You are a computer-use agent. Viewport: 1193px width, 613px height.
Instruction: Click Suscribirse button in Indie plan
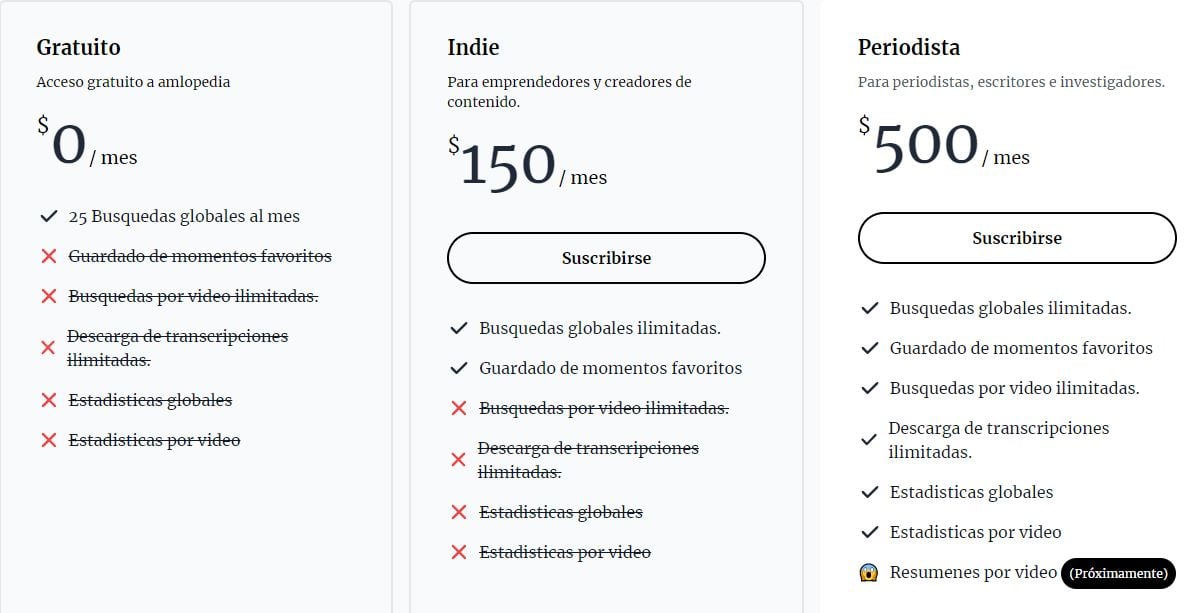(606, 258)
